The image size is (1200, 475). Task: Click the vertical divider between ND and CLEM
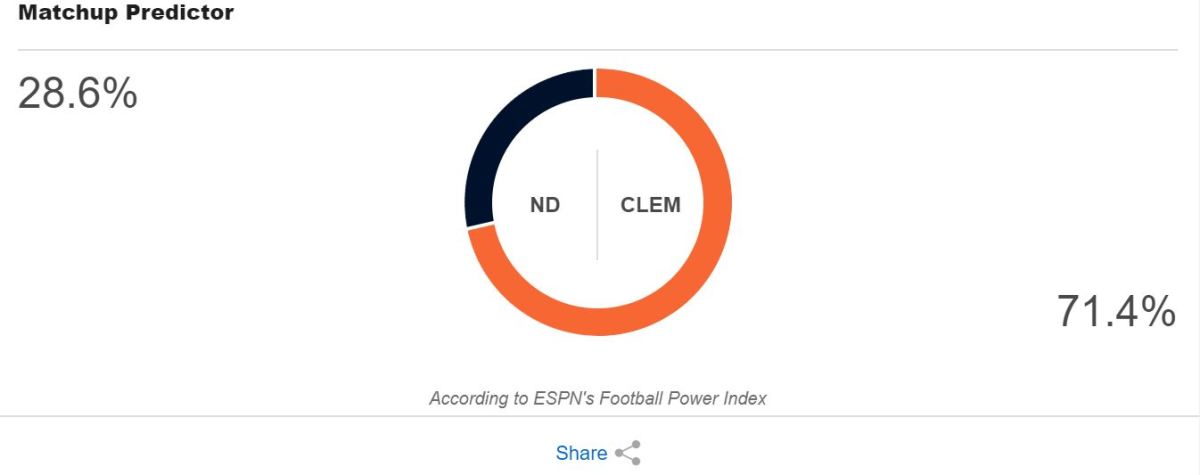click(x=598, y=205)
